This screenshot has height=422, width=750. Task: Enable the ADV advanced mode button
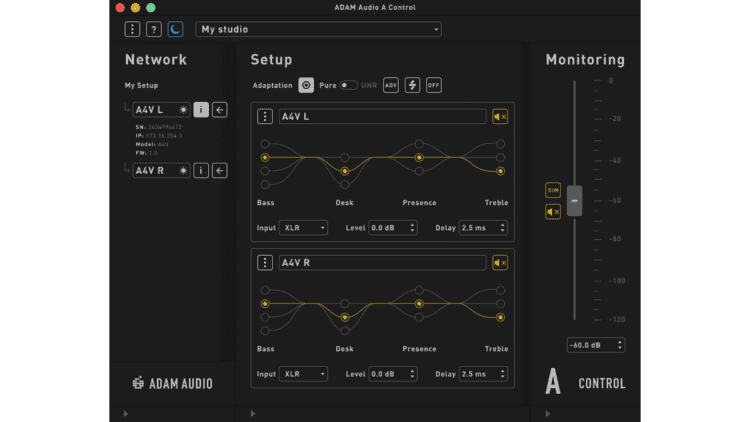pyautogui.click(x=391, y=85)
